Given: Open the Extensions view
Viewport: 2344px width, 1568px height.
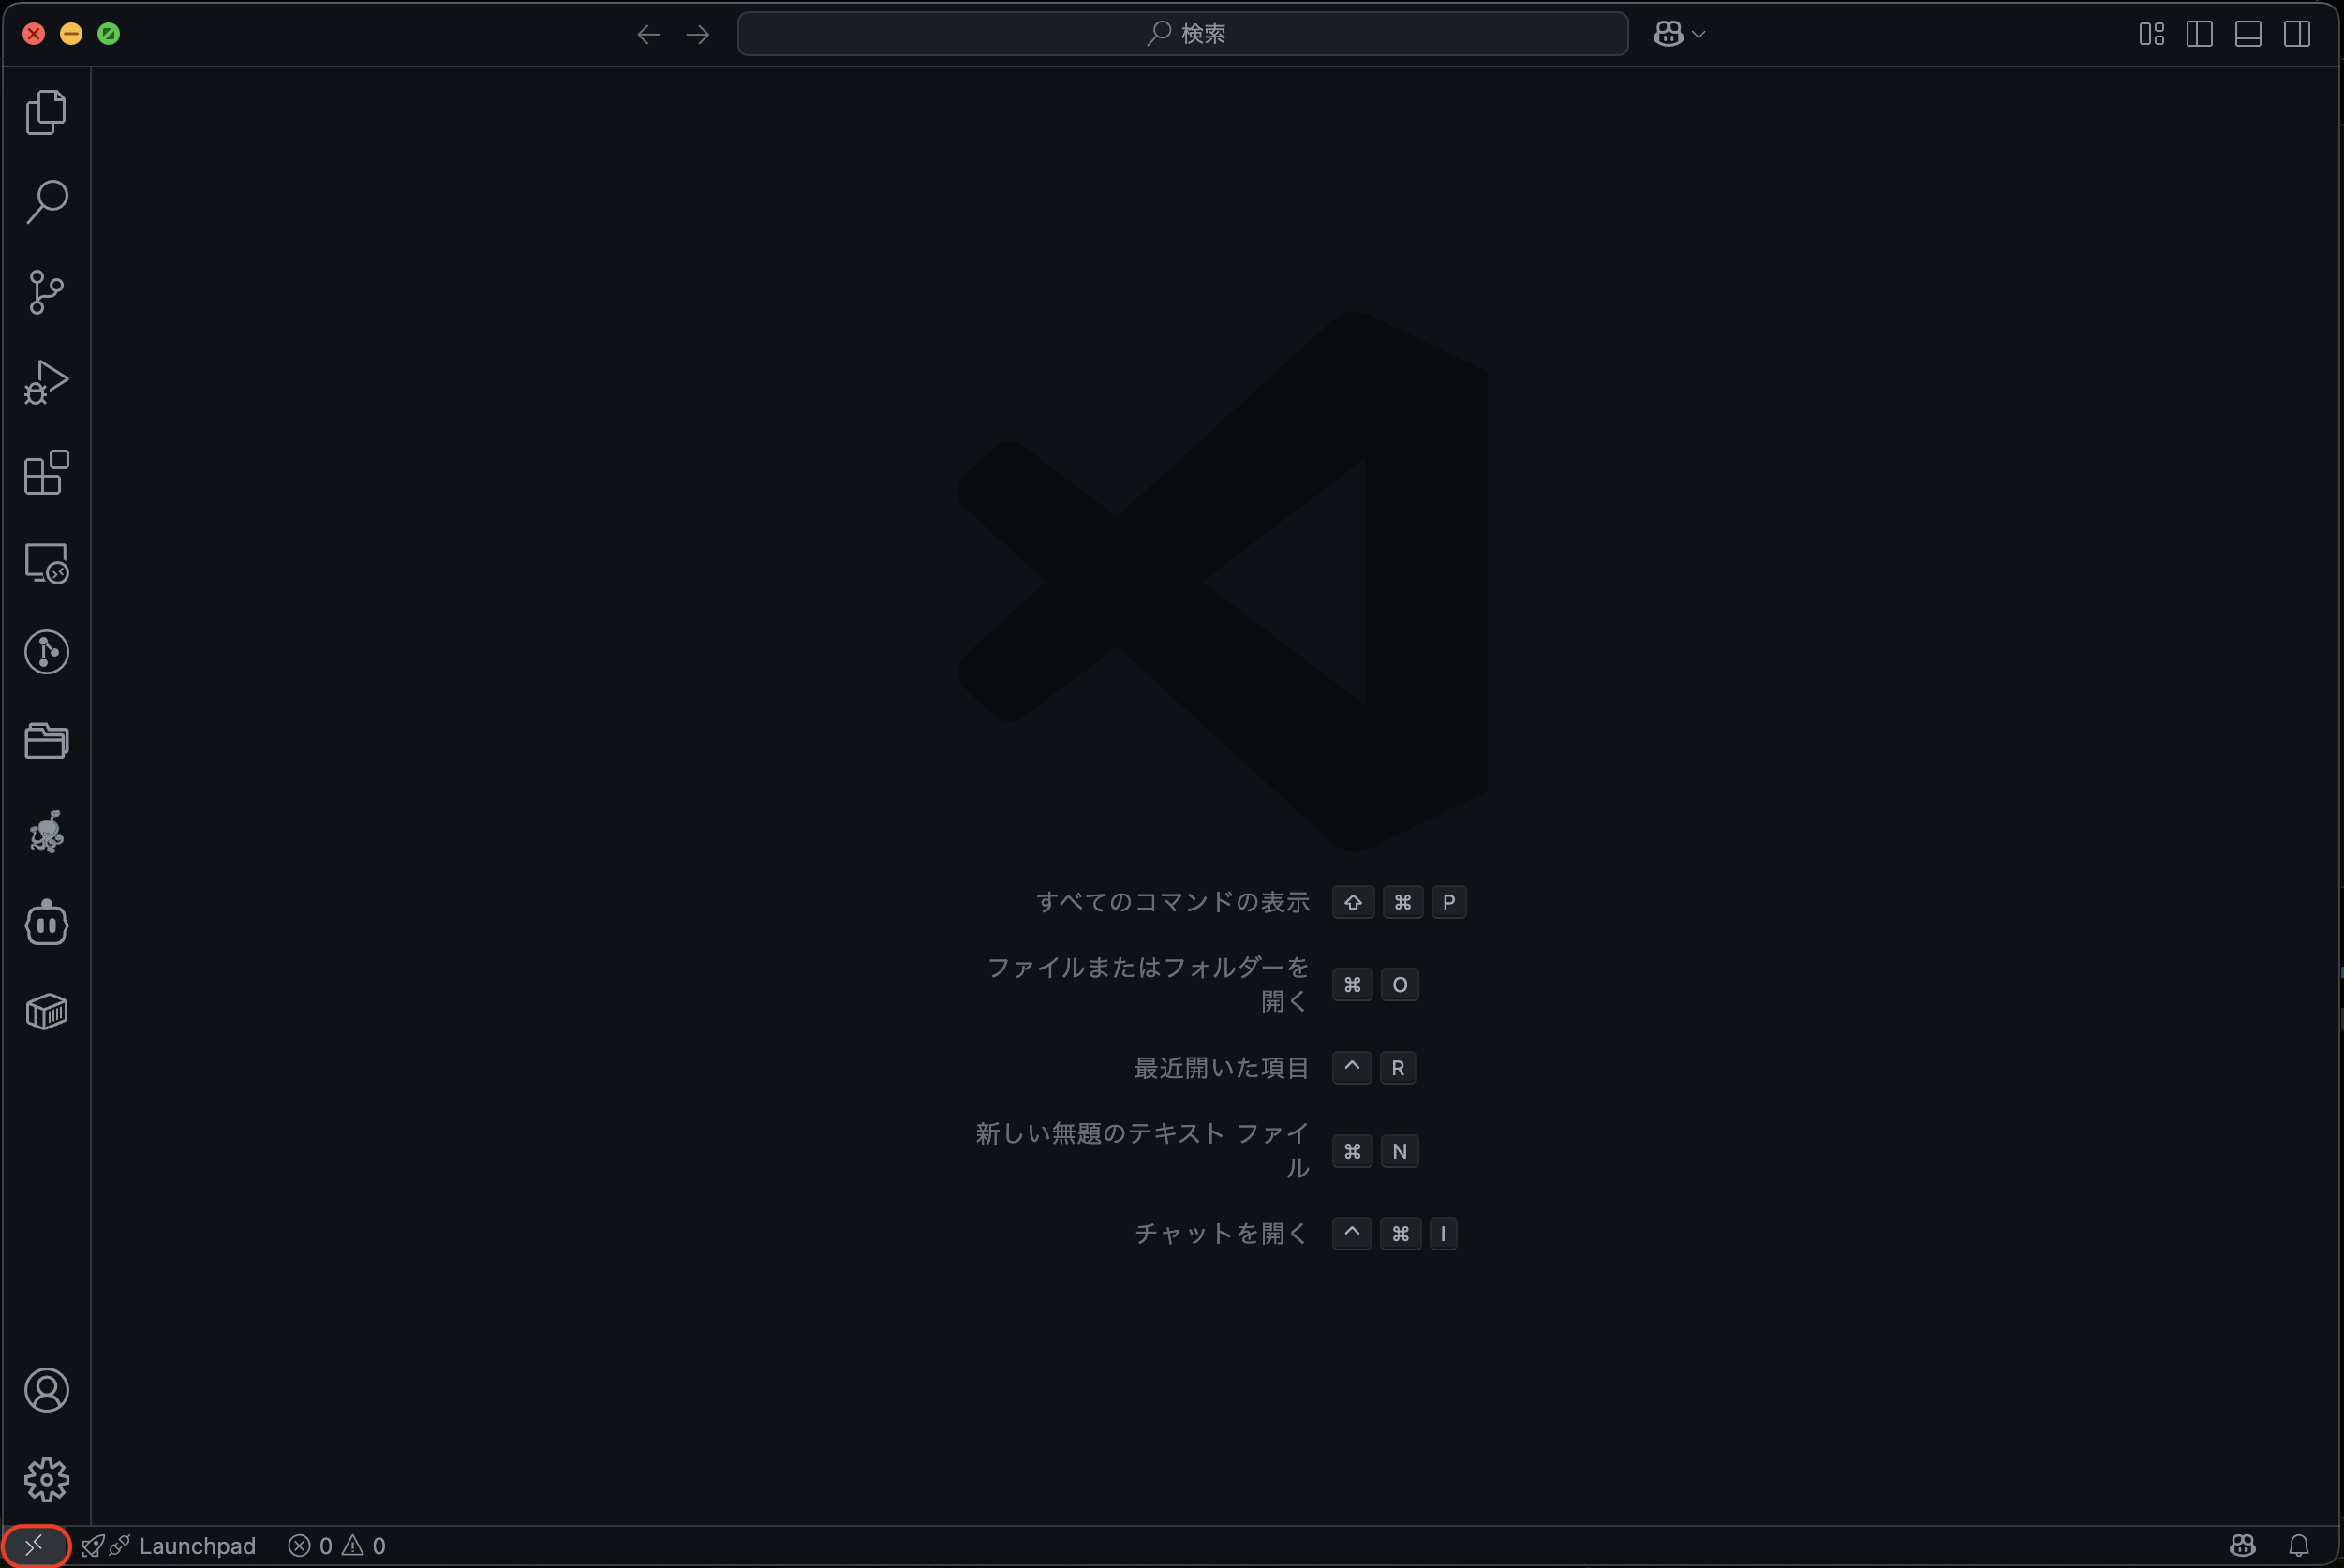Looking at the screenshot, I should [46, 473].
